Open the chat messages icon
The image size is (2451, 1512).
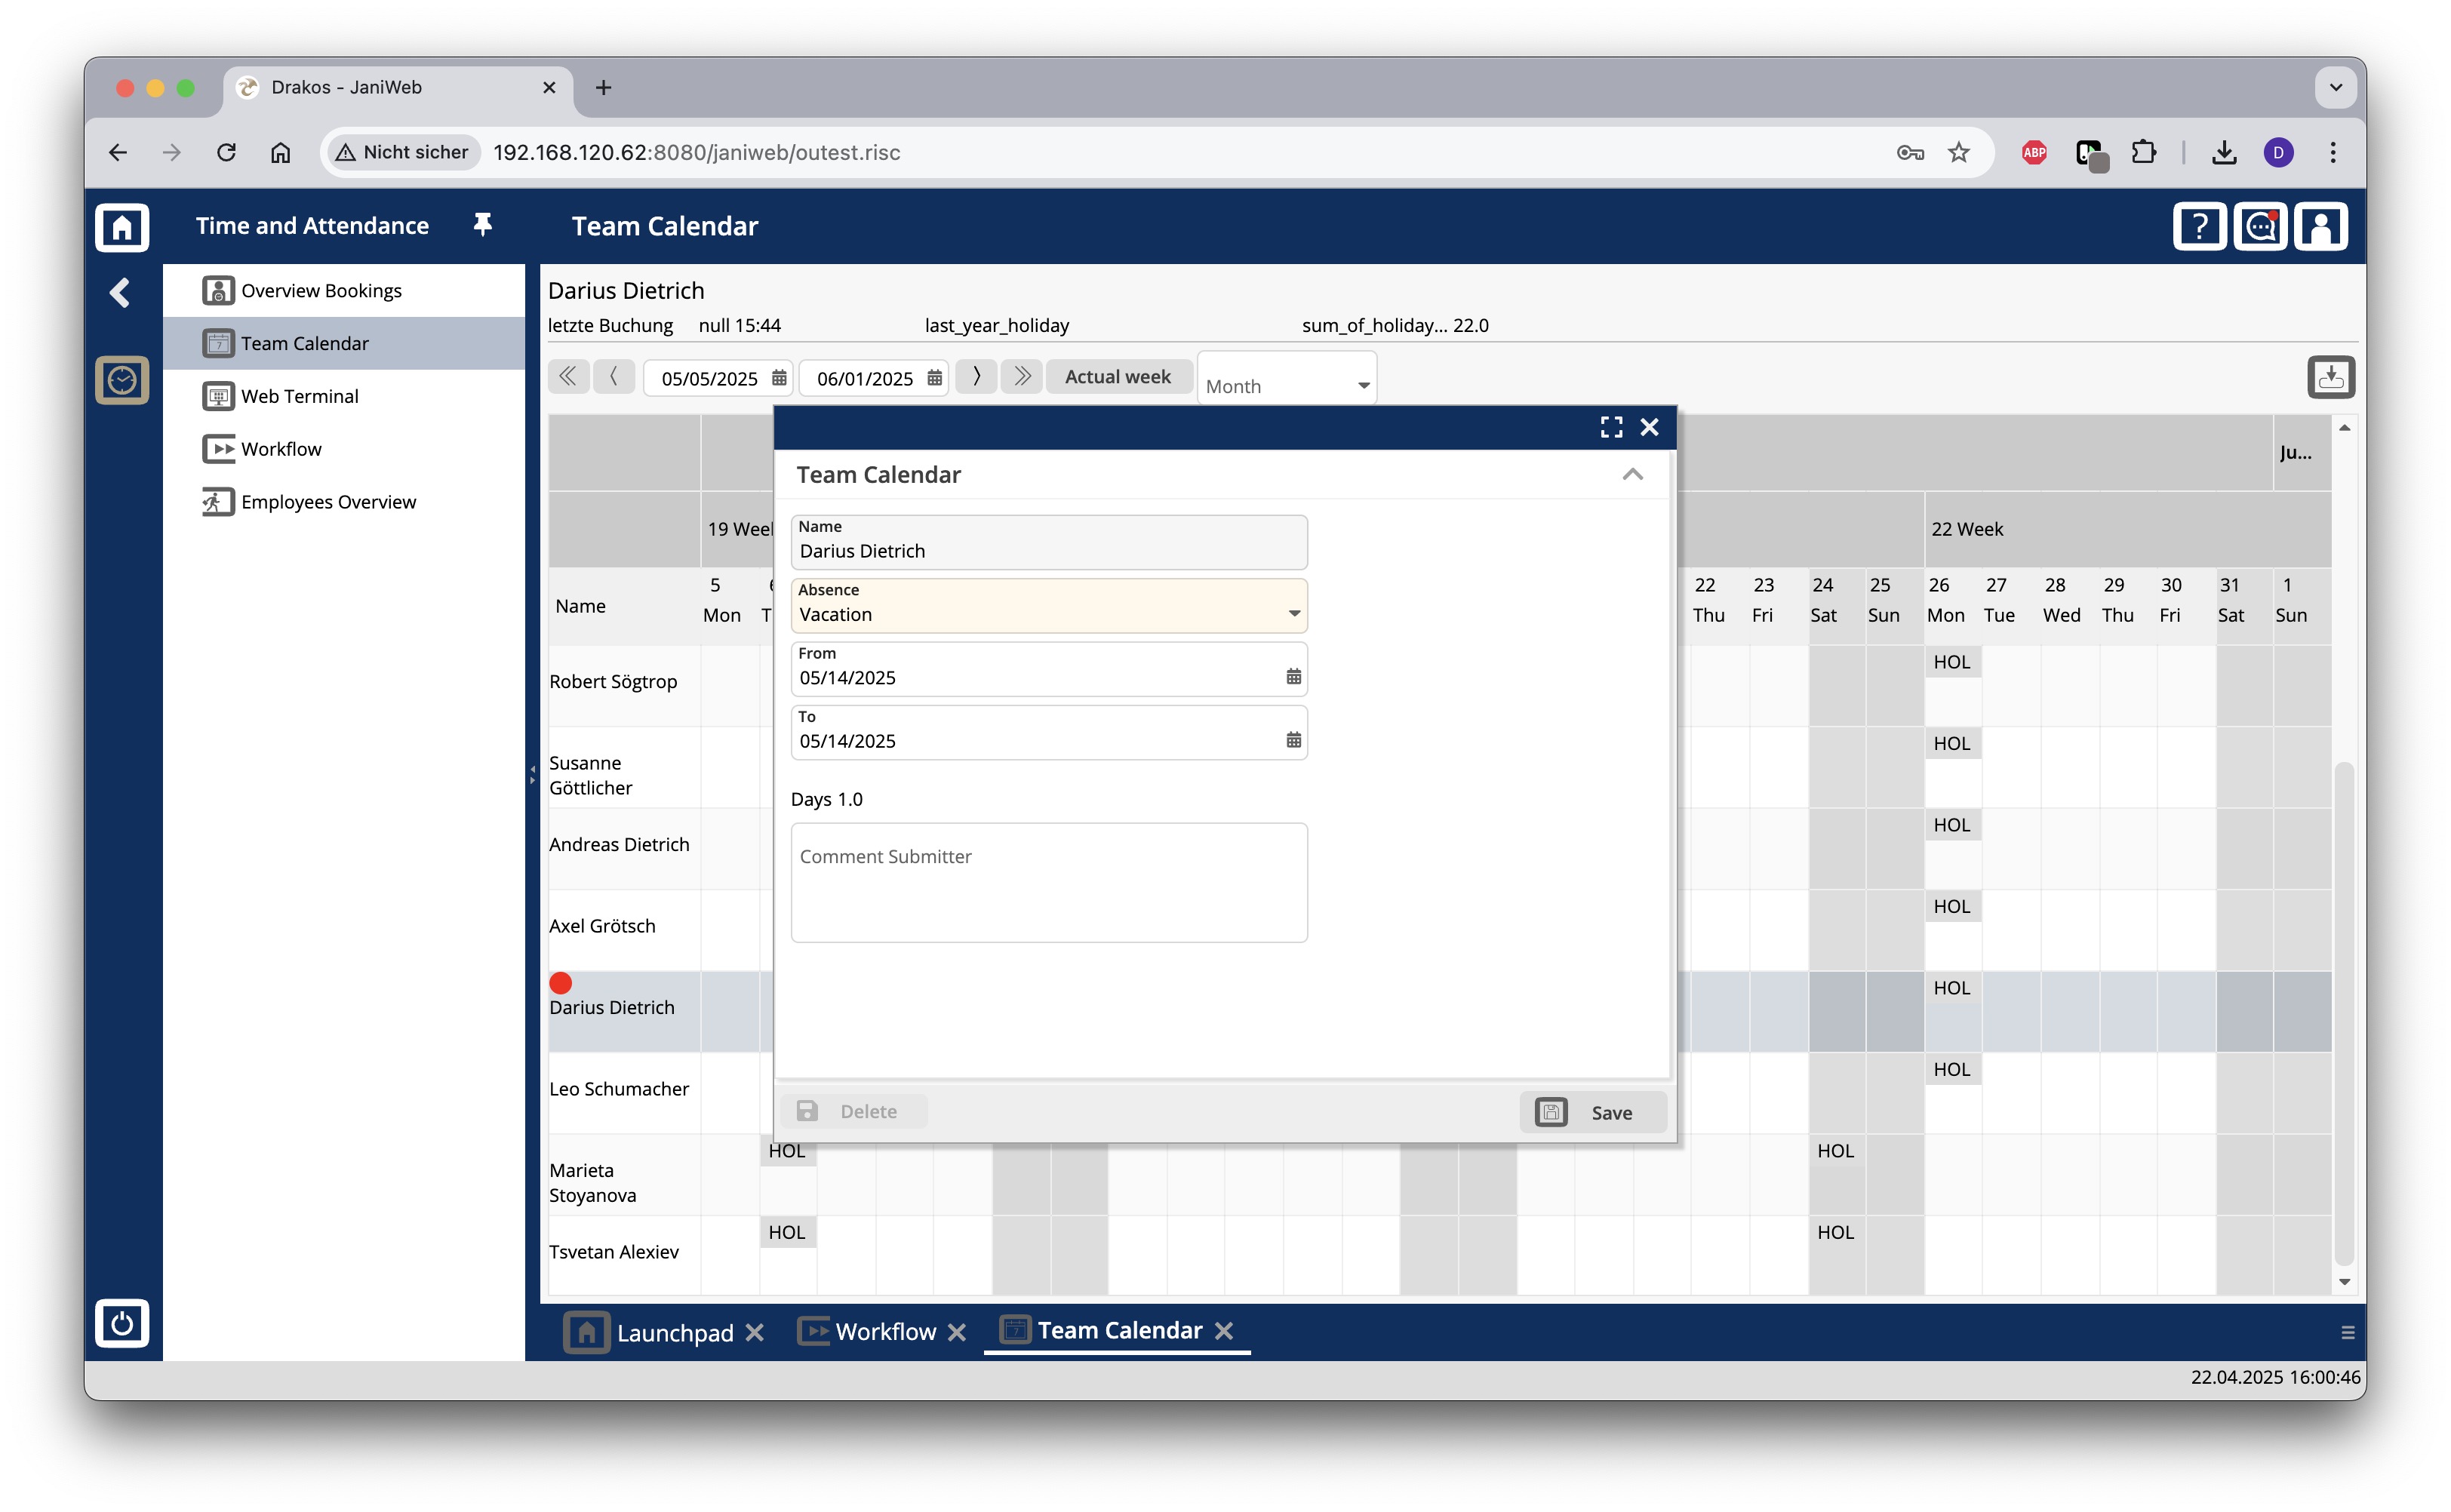coord(2259,227)
